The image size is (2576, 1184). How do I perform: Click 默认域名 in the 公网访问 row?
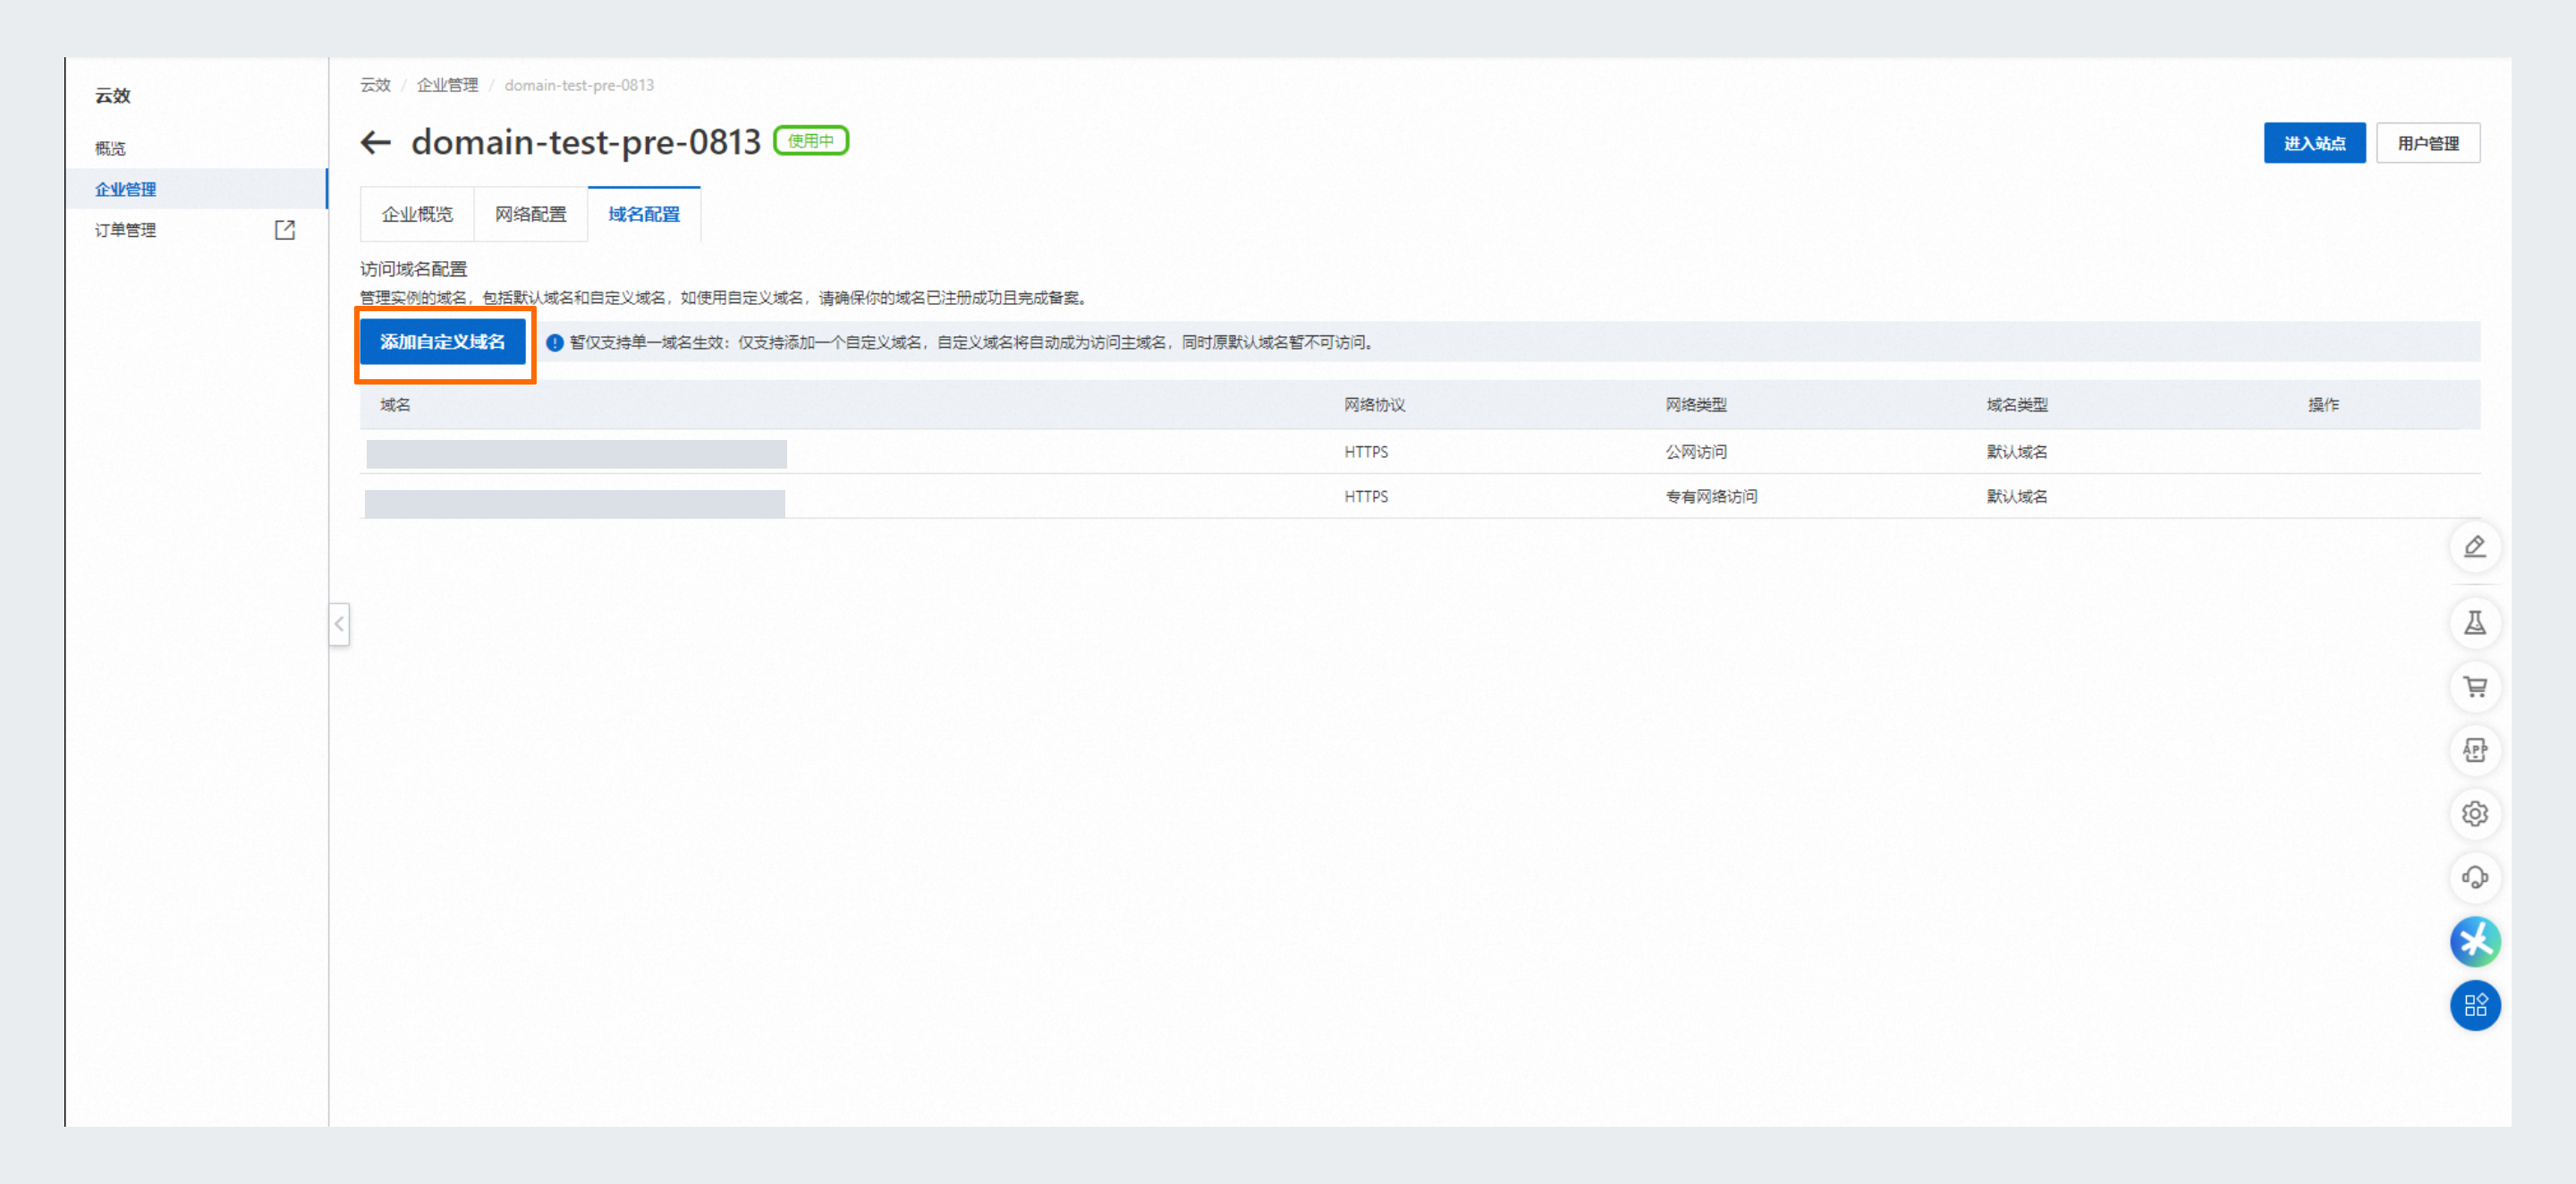tap(2017, 452)
